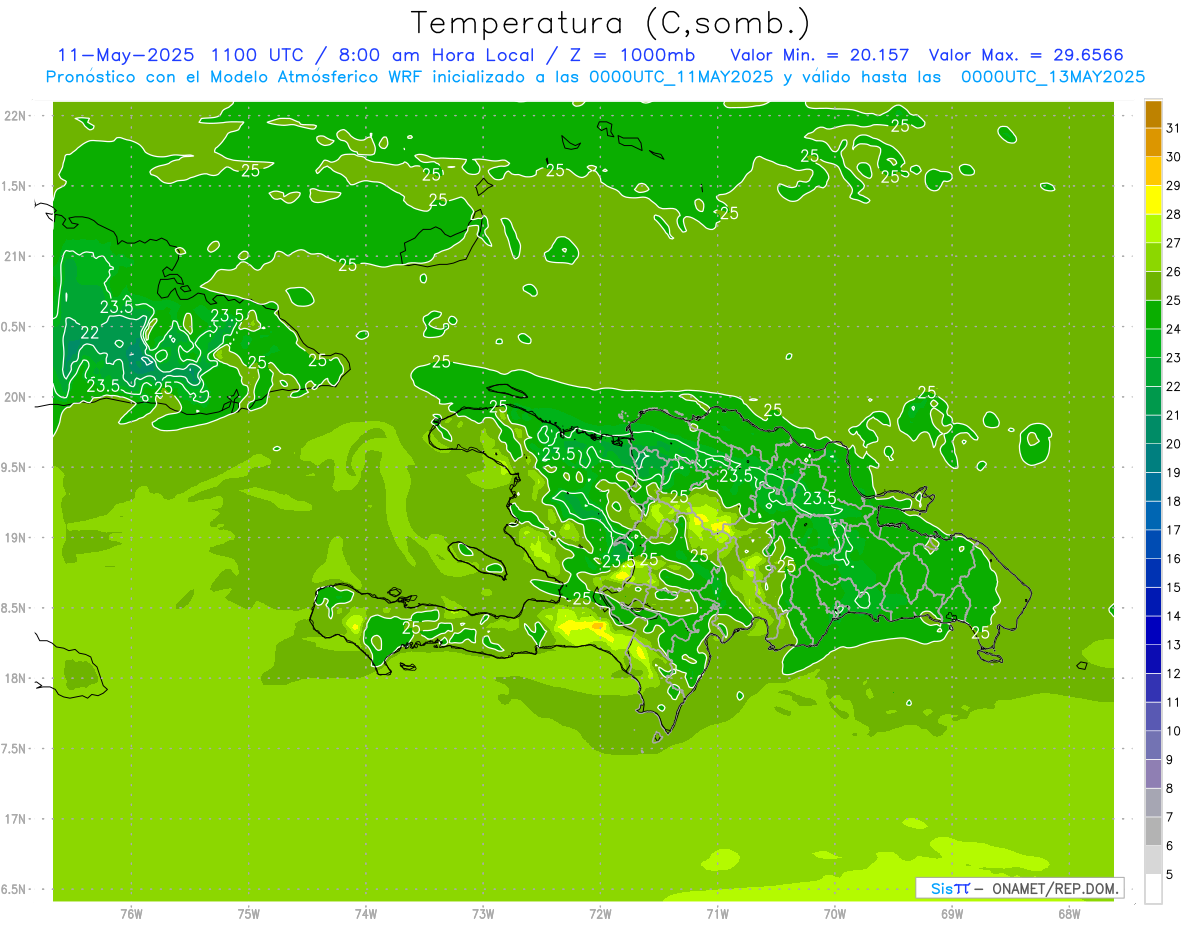Click the '19N' latitude axis label
The width and height of the screenshot is (1200, 927).
(16, 538)
